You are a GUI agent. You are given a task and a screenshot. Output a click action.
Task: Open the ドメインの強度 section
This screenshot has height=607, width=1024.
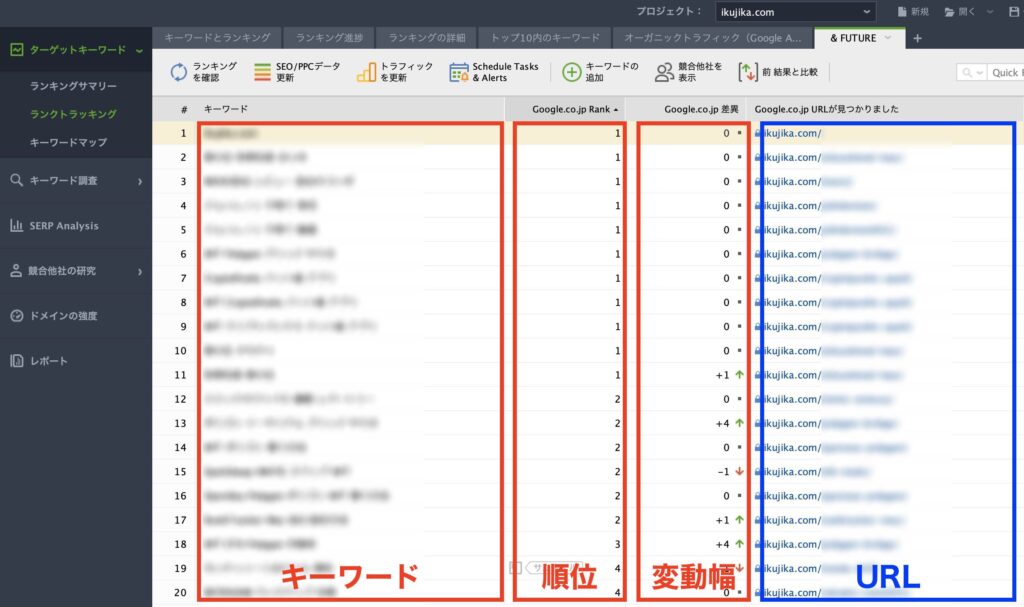coord(76,316)
